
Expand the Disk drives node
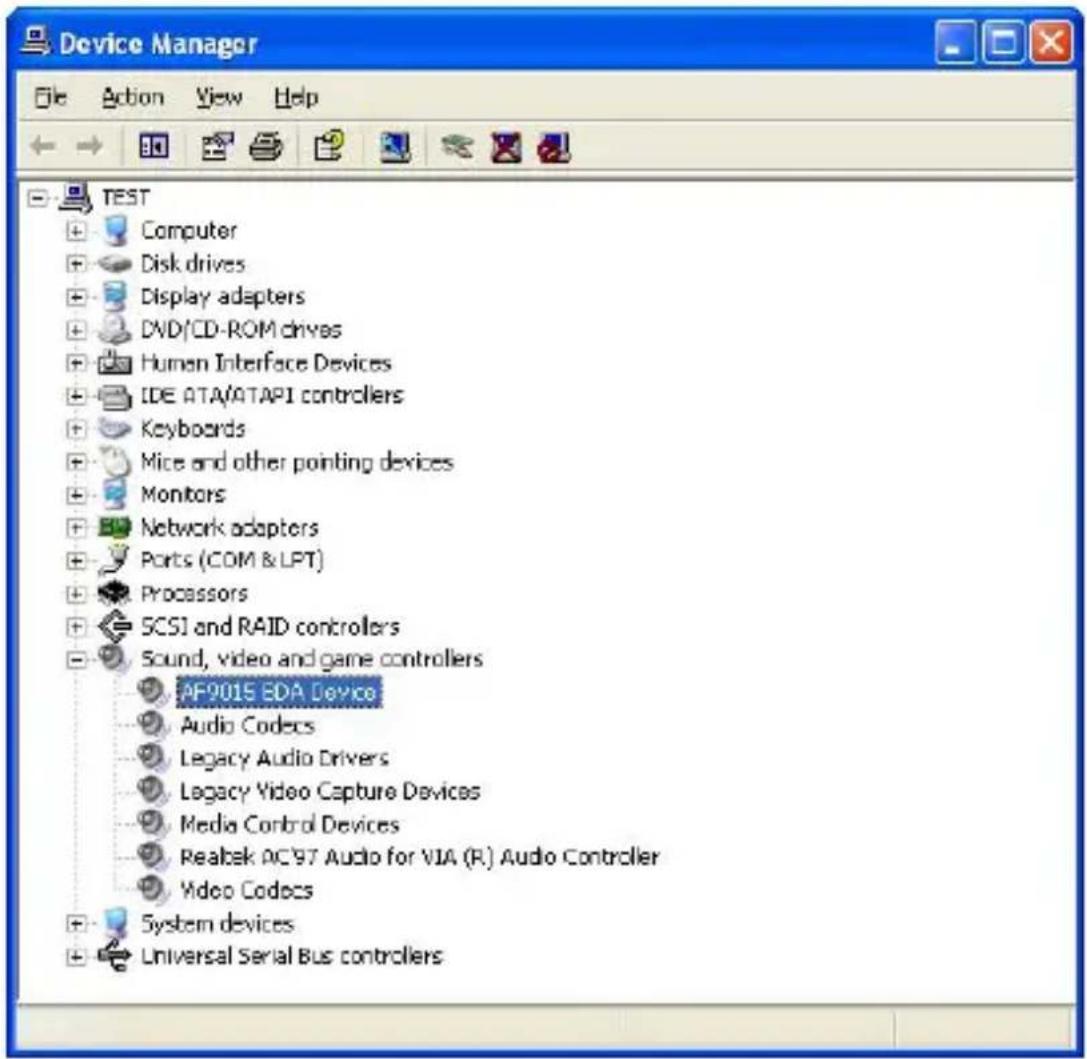click(x=76, y=264)
